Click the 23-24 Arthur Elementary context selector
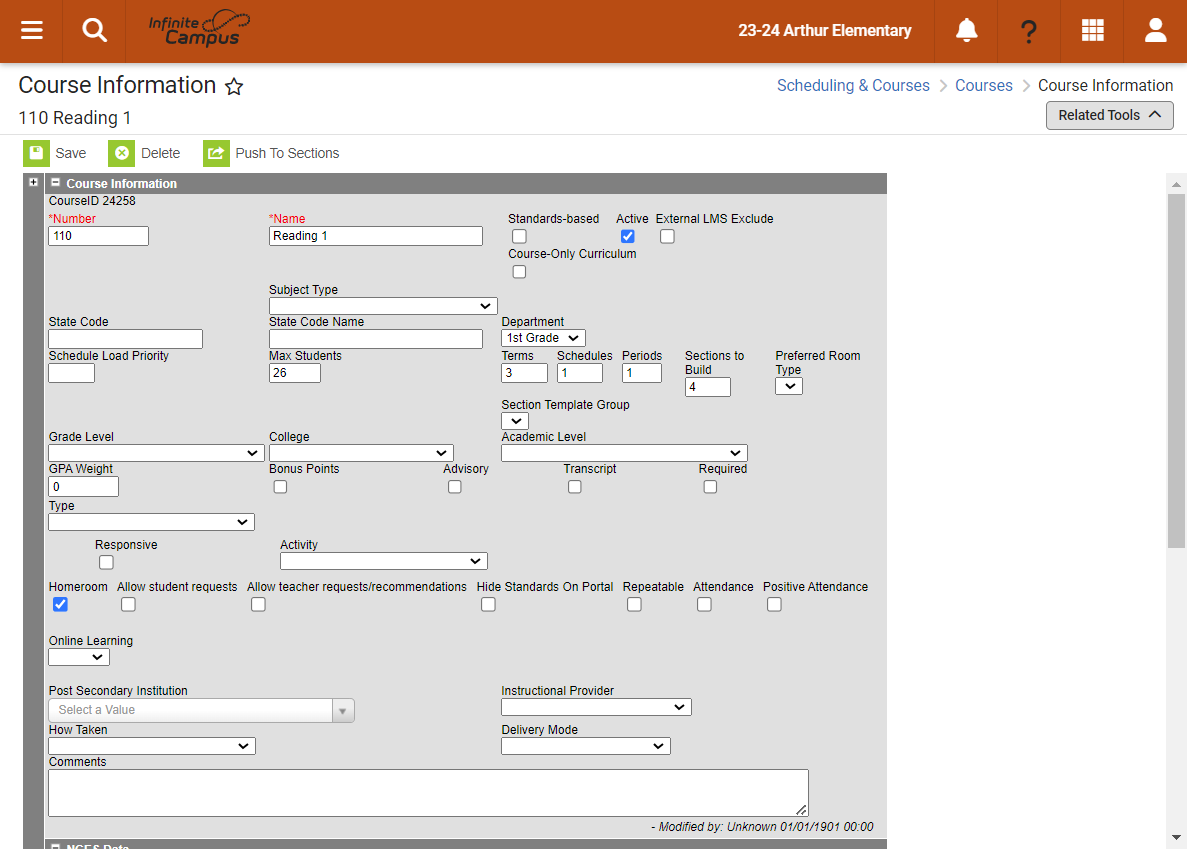The image size is (1187, 849). pyautogui.click(x=824, y=30)
